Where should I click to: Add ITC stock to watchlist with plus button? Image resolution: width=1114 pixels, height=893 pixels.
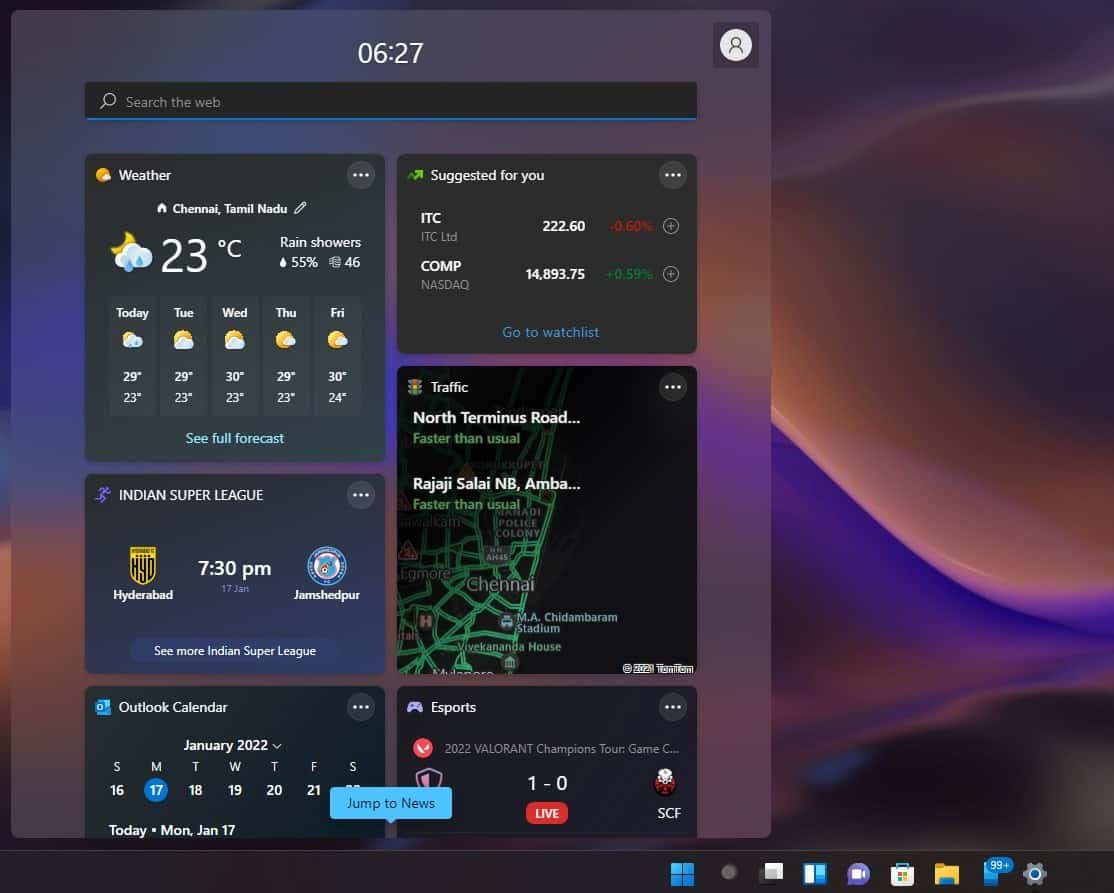click(671, 226)
